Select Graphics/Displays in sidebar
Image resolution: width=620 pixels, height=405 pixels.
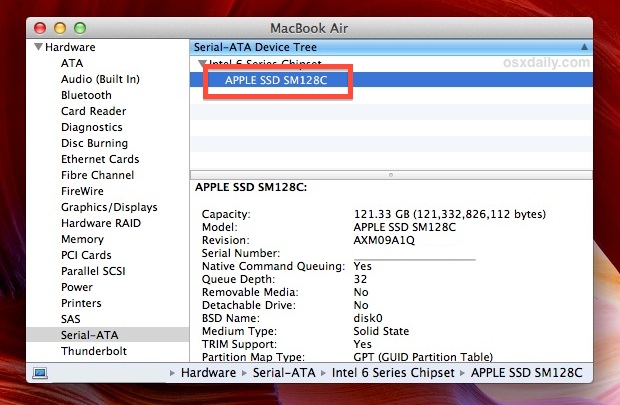click(109, 207)
